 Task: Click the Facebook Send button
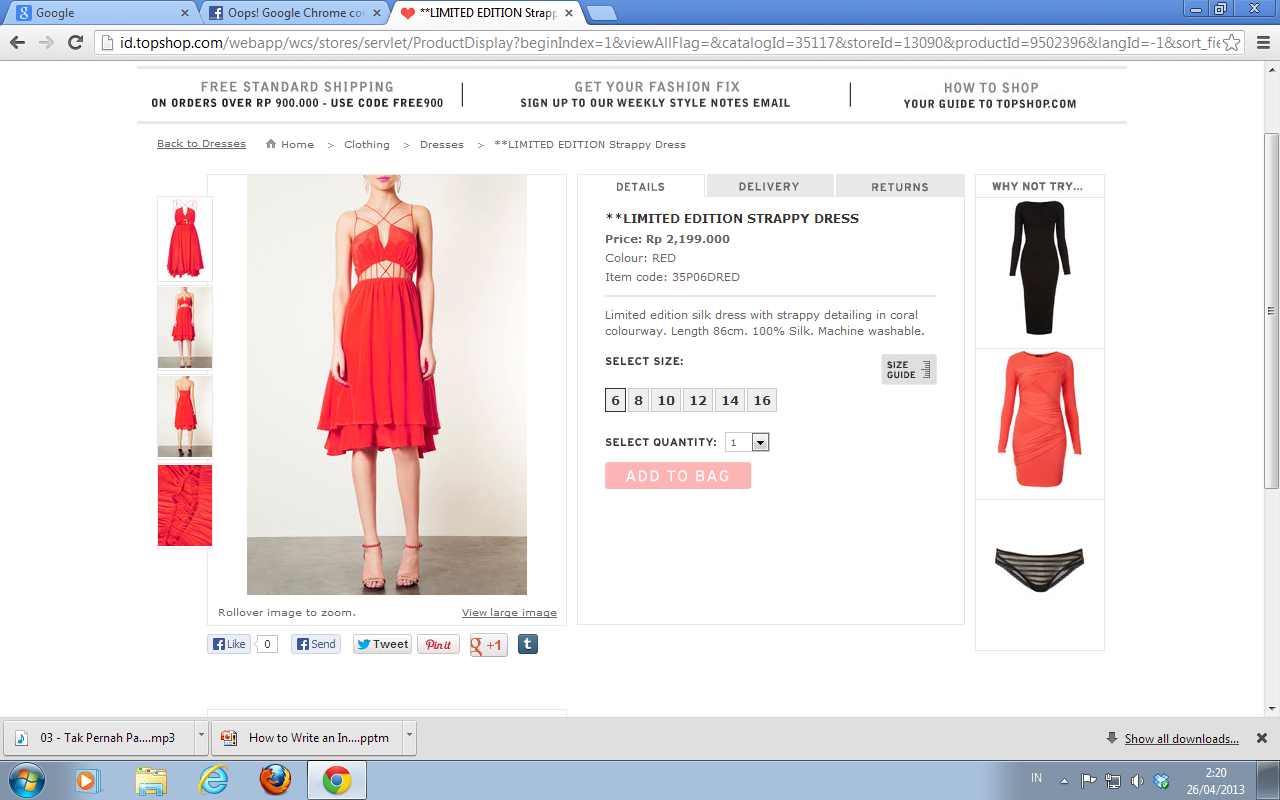click(316, 644)
